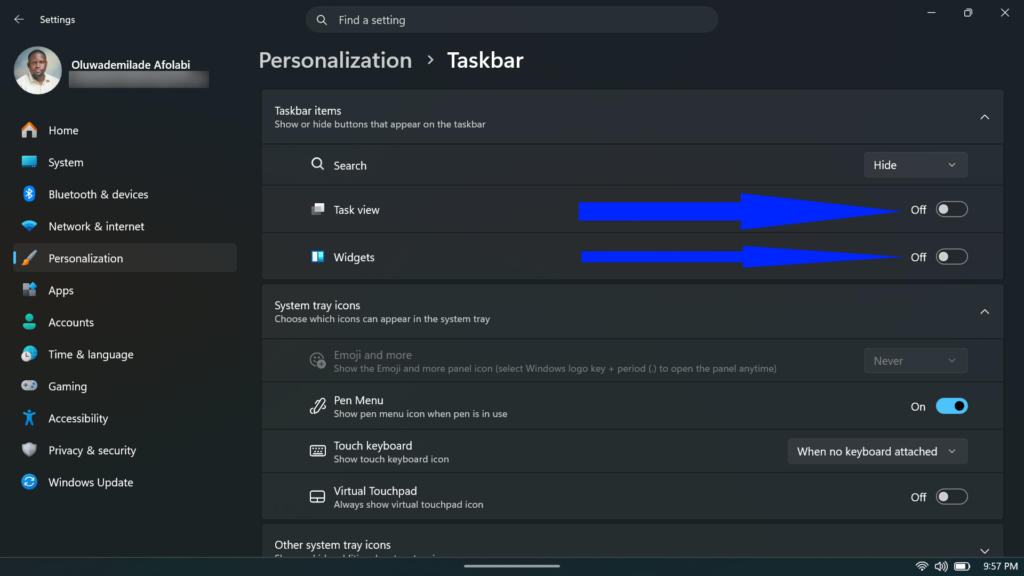This screenshot has height=576, width=1024.
Task: Click the Virtual Touchpad label
Action: pos(375,491)
